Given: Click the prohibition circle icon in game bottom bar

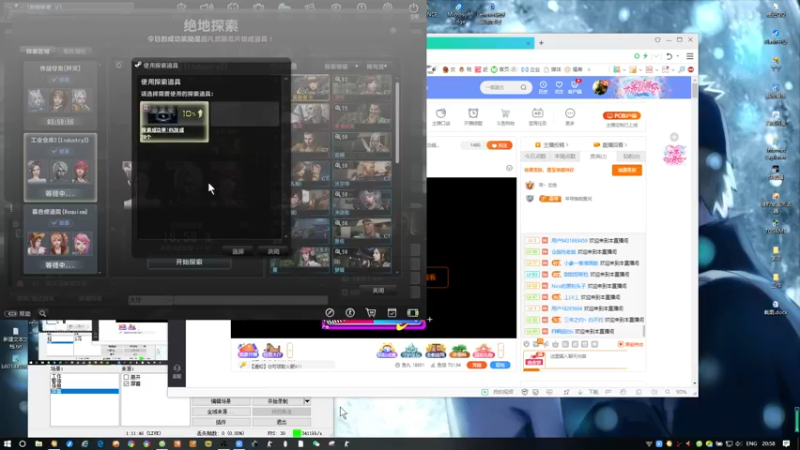Looking at the screenshot, I should pos(330,312).
